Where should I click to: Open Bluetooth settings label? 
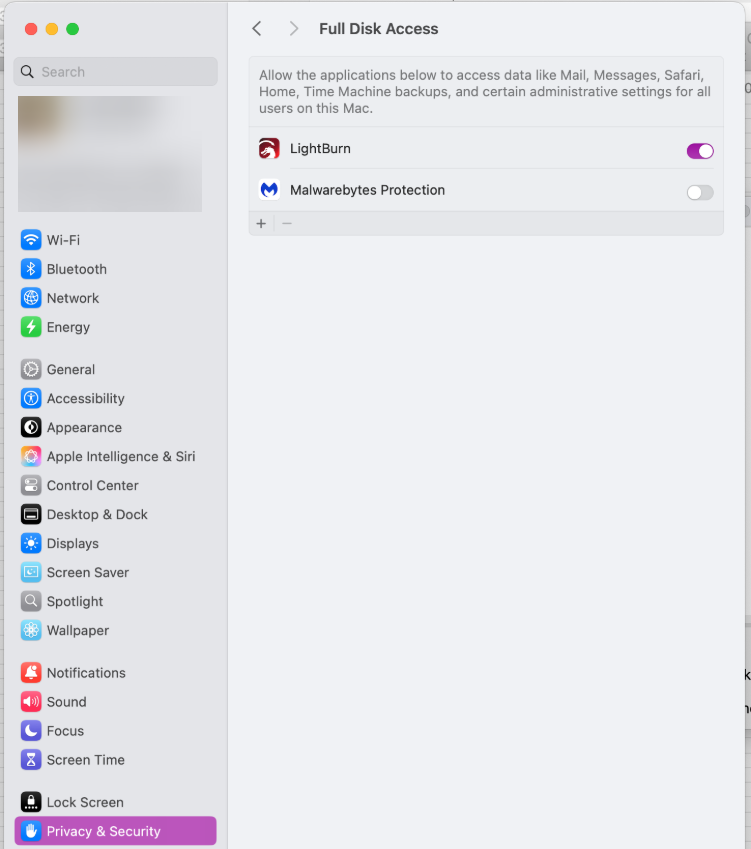(x=77, y=269)
